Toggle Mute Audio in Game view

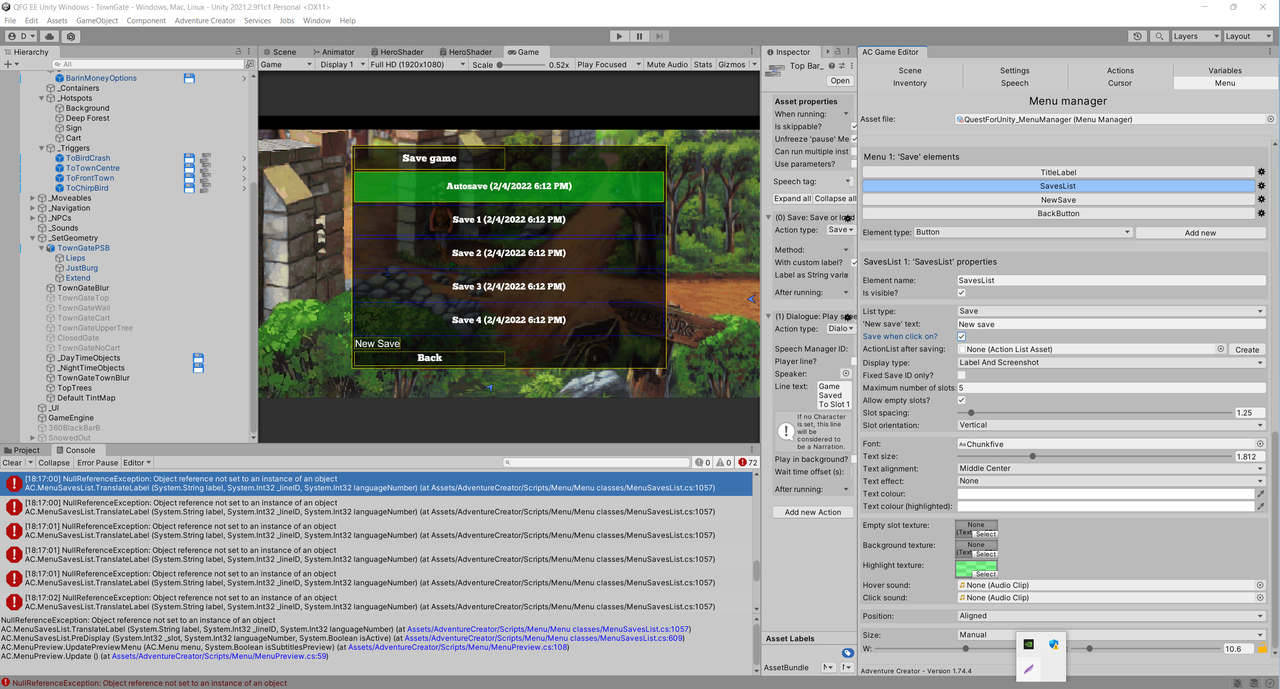pos(667,64)
